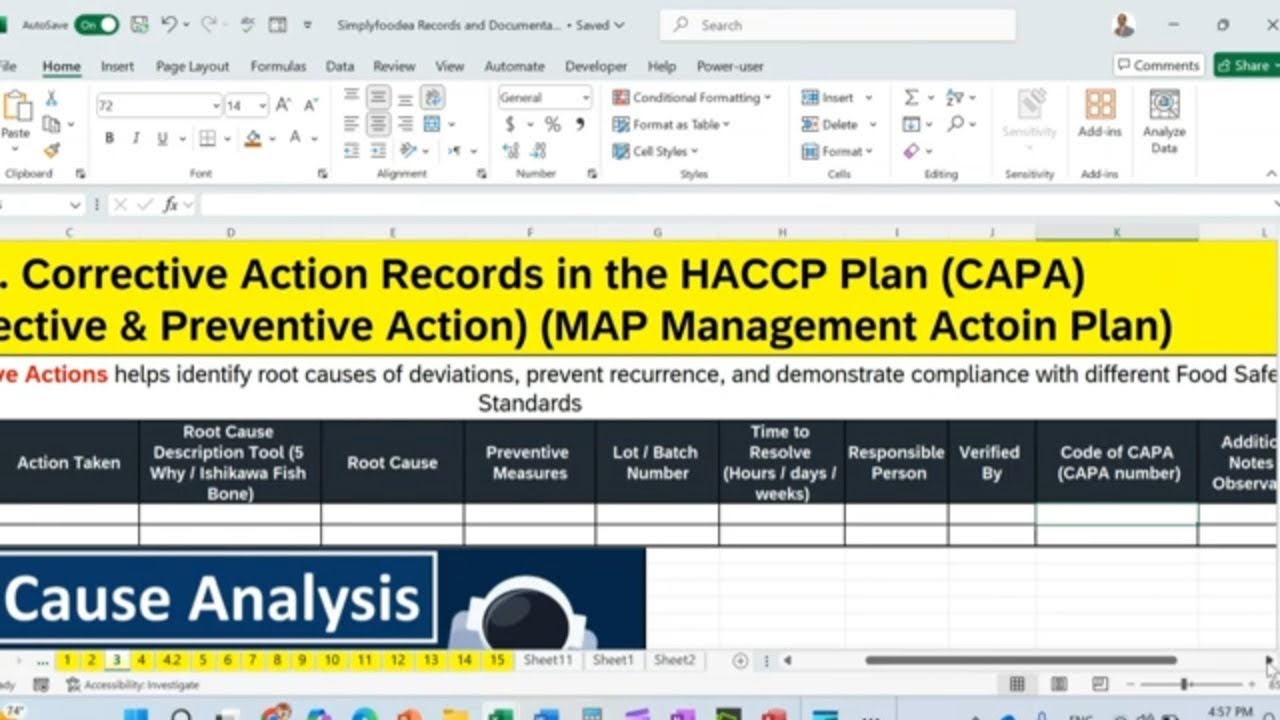Image resolution: width=1280 pixels, height=720 pixels.
Task: Switch to Page Break Preview view icon
Action: pos(1100,684)
